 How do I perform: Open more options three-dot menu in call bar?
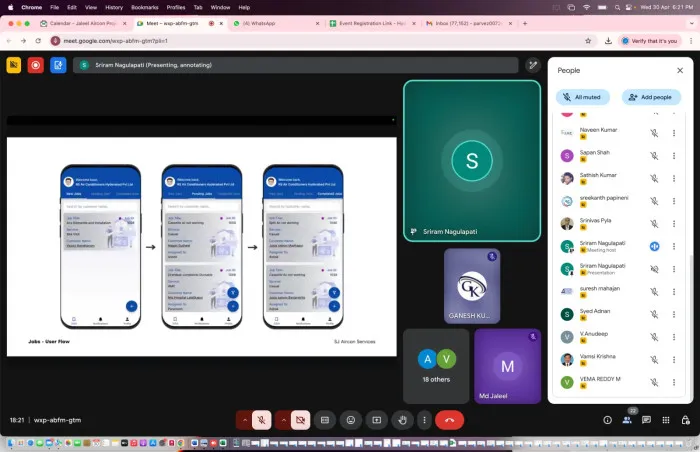point(425,420)
